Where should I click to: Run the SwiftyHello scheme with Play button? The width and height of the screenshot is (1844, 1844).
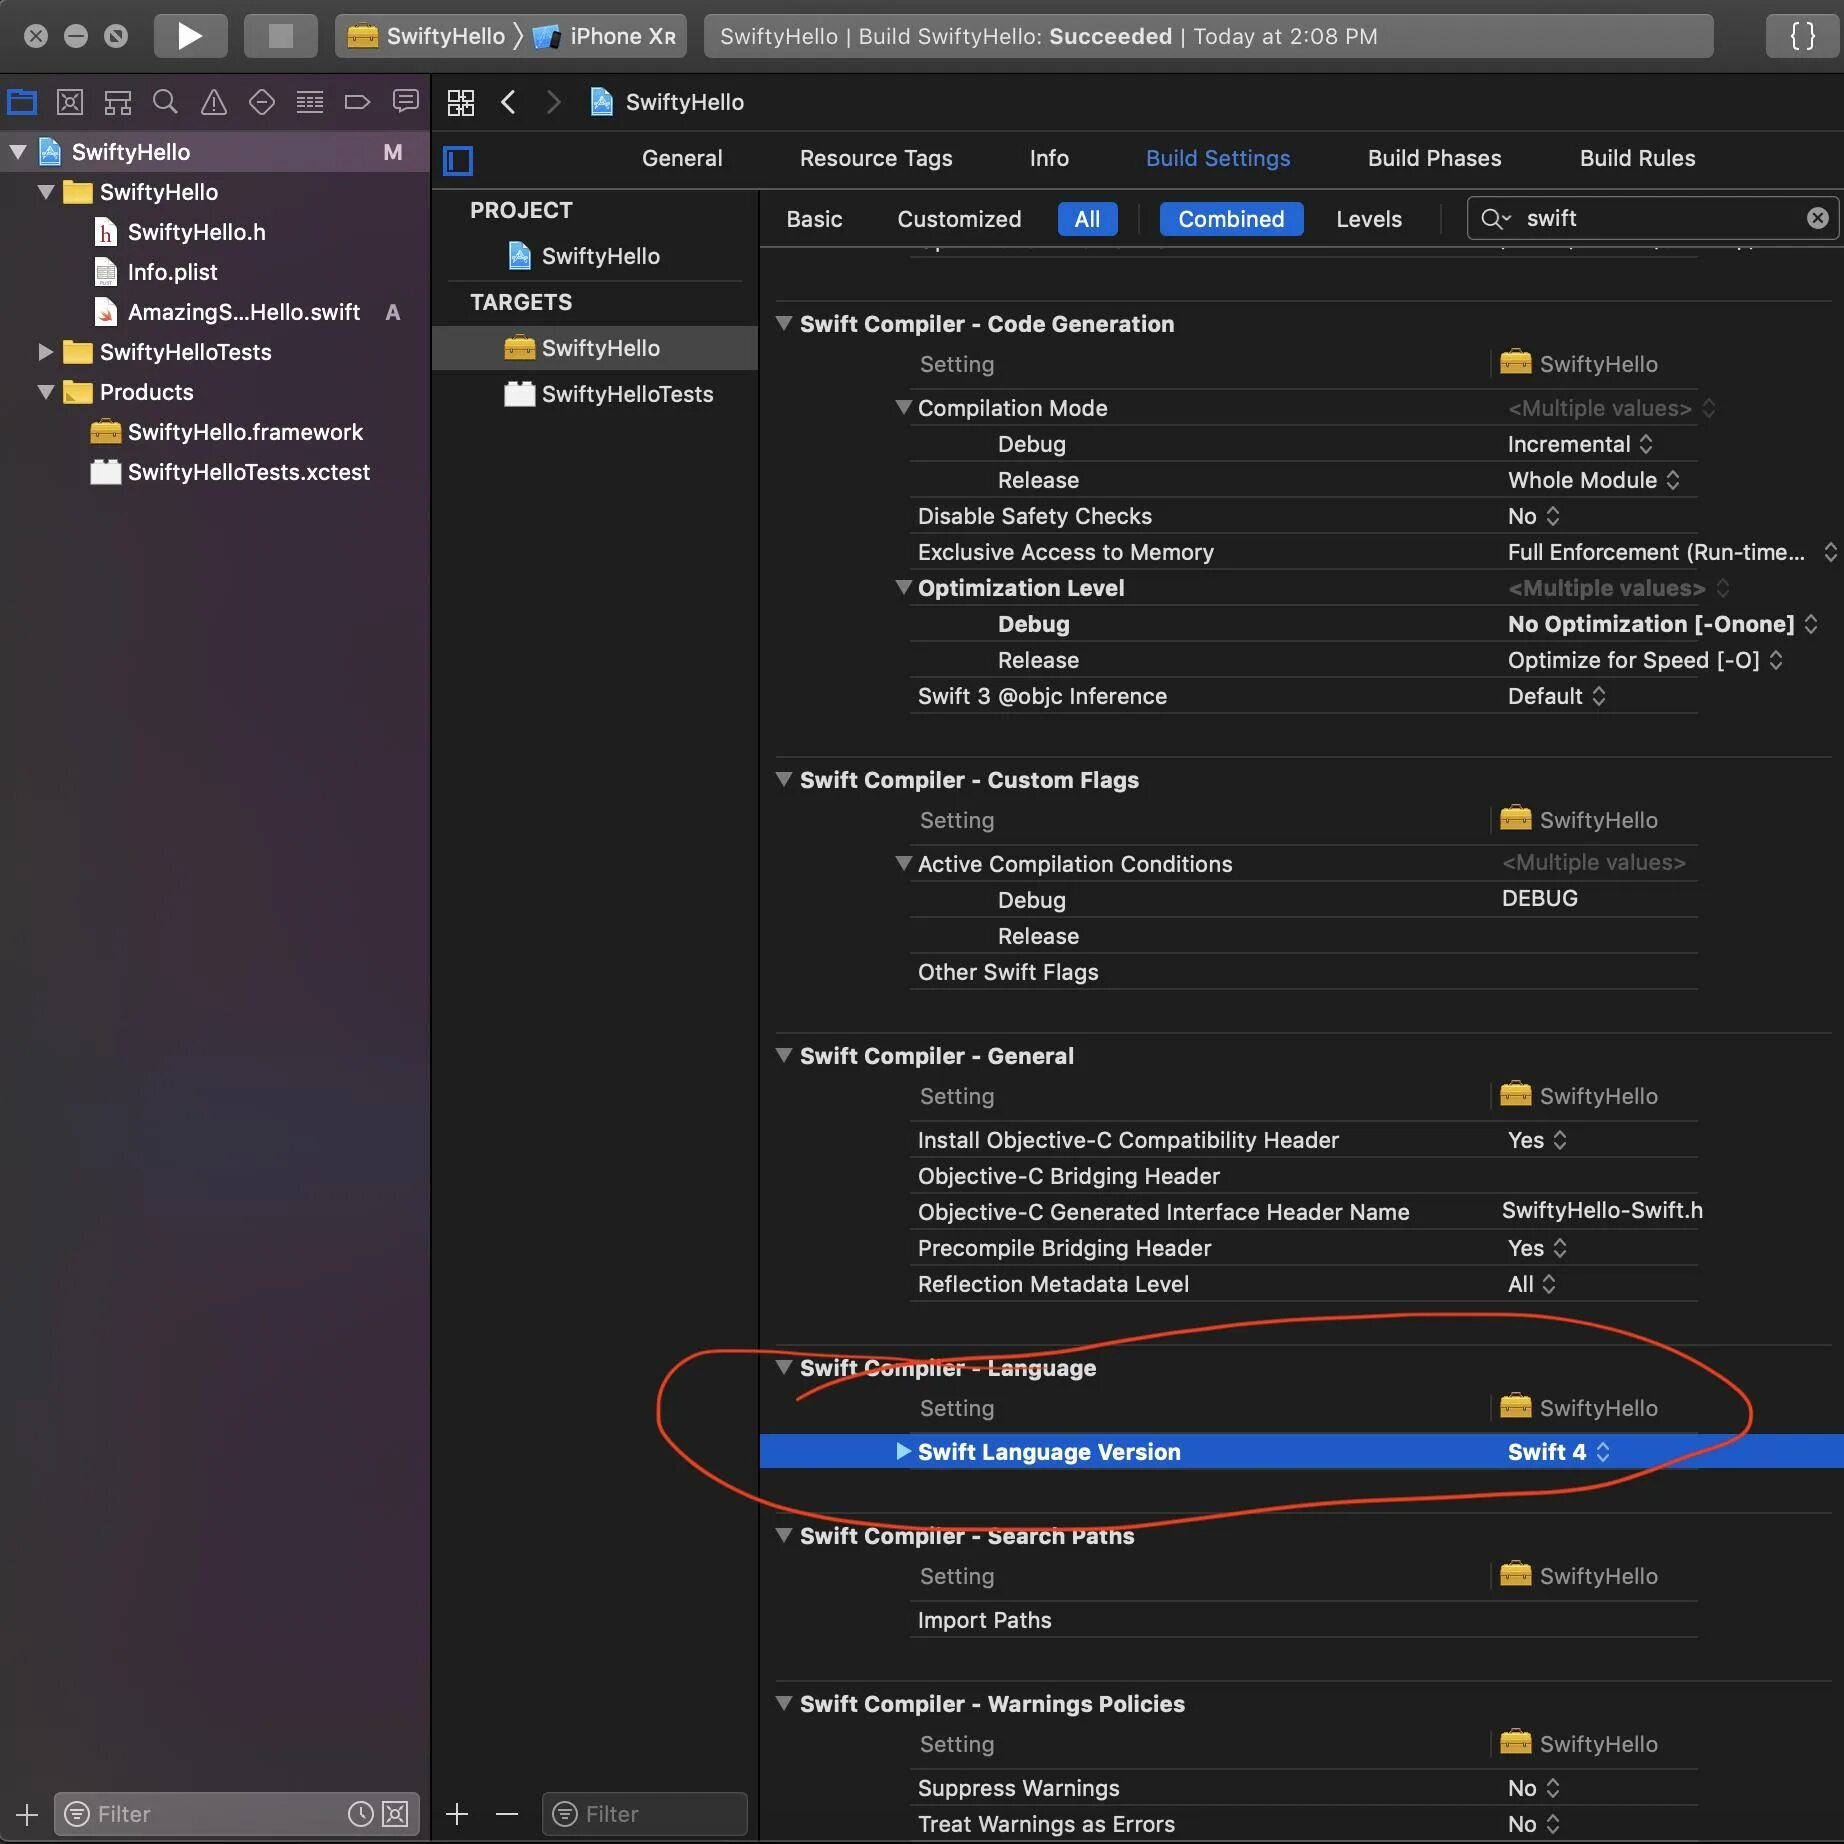click(x=190, y=37)
